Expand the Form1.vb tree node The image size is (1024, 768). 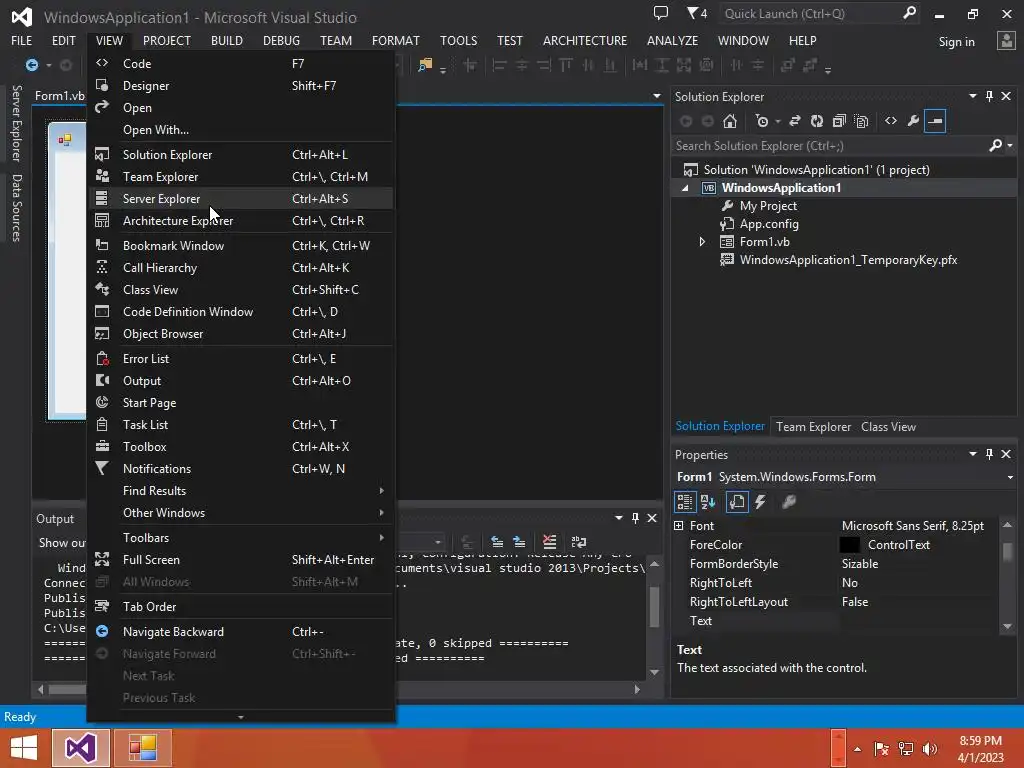[x=703, y=242]
